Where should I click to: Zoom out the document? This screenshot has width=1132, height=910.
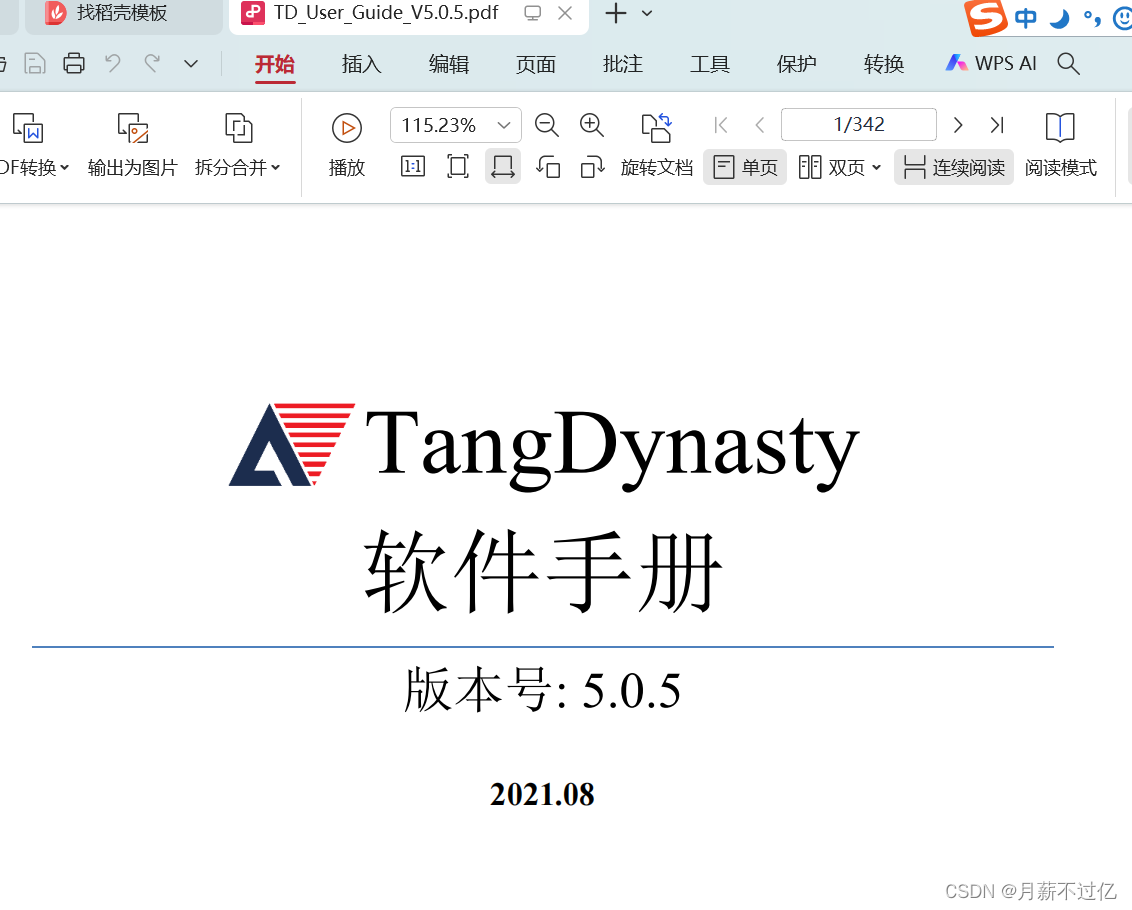pos(547,125)
